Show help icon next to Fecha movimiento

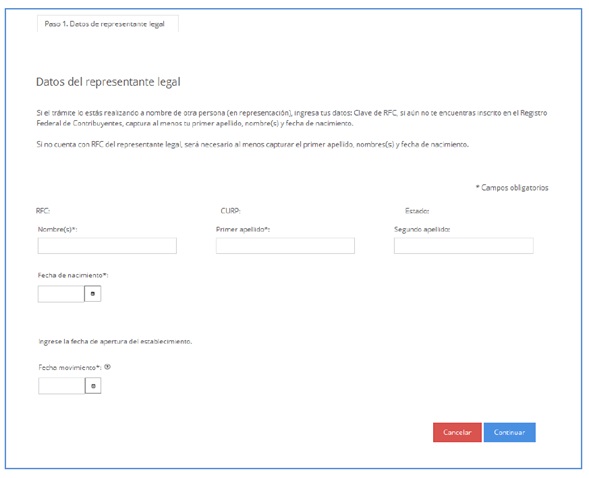107,367
